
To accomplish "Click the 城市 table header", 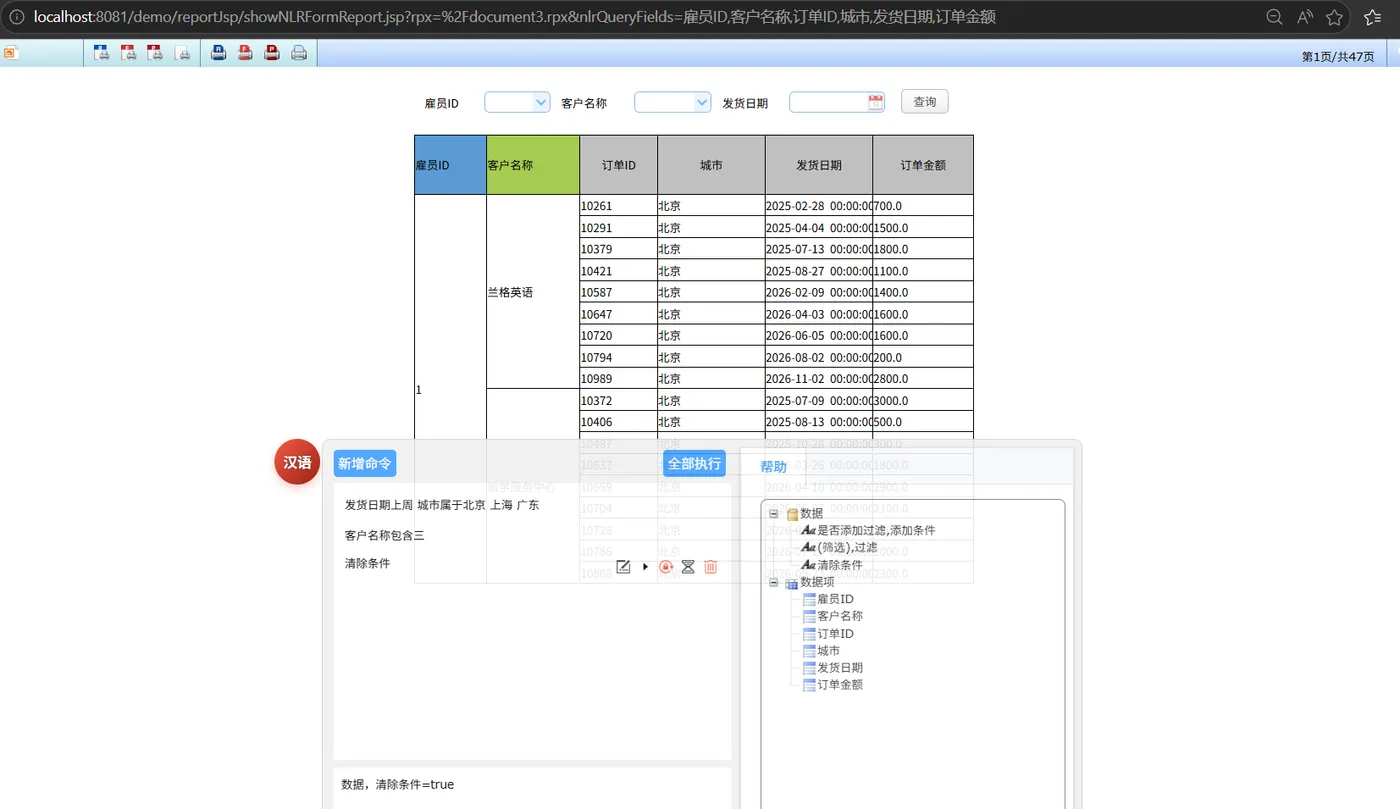I will [x=711, y=165].
